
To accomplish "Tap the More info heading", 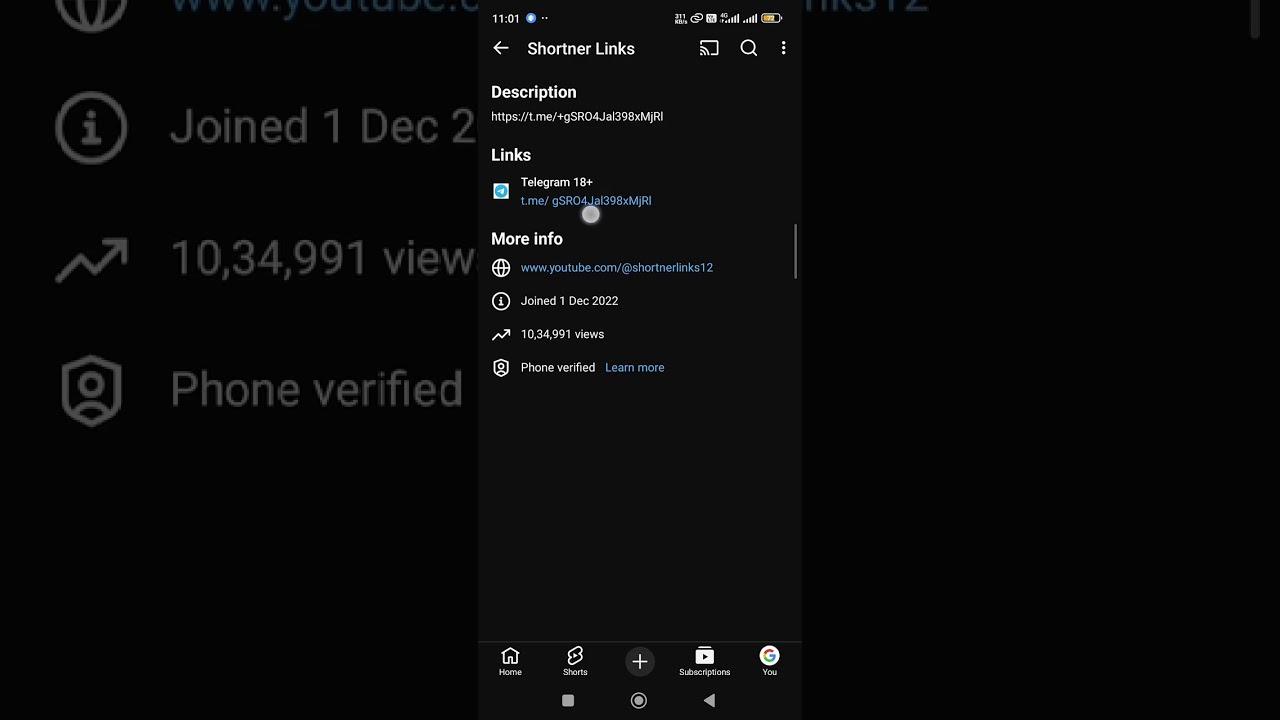I will (527, 239).
